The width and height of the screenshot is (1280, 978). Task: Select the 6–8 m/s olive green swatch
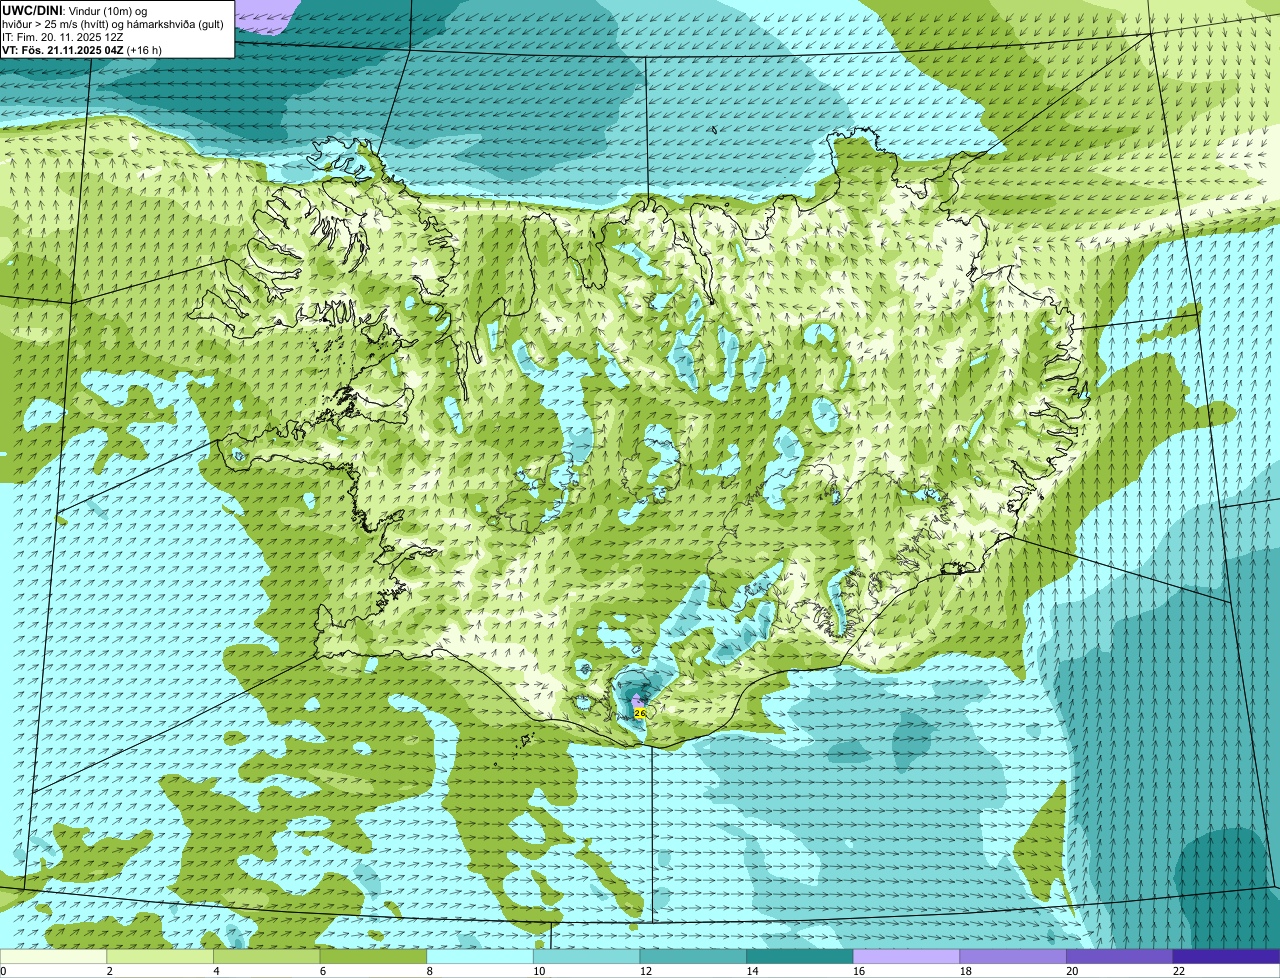pos(373,956)
